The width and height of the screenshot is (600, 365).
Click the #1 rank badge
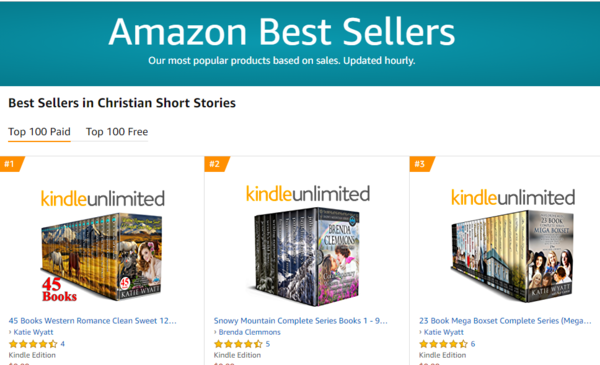pos(12,164)
